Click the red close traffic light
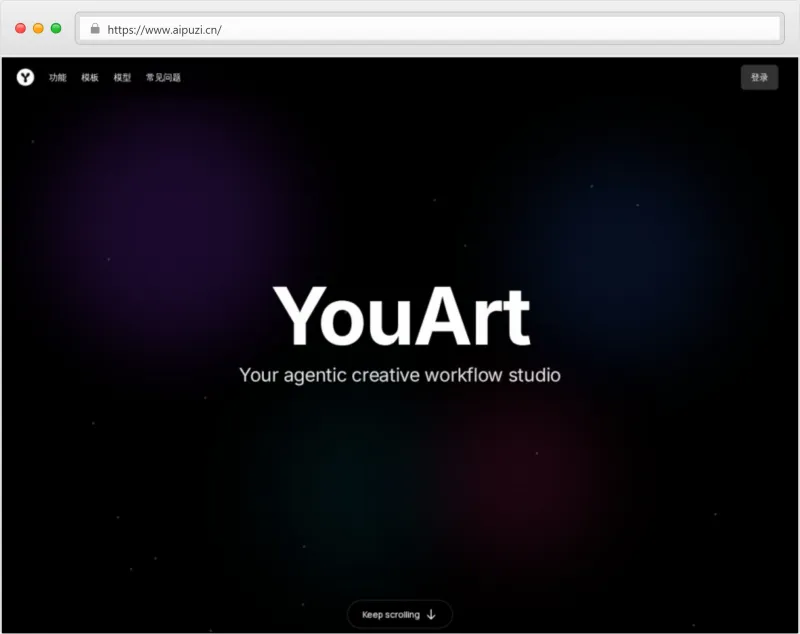The image size is (800, 634). click(20, 28)
